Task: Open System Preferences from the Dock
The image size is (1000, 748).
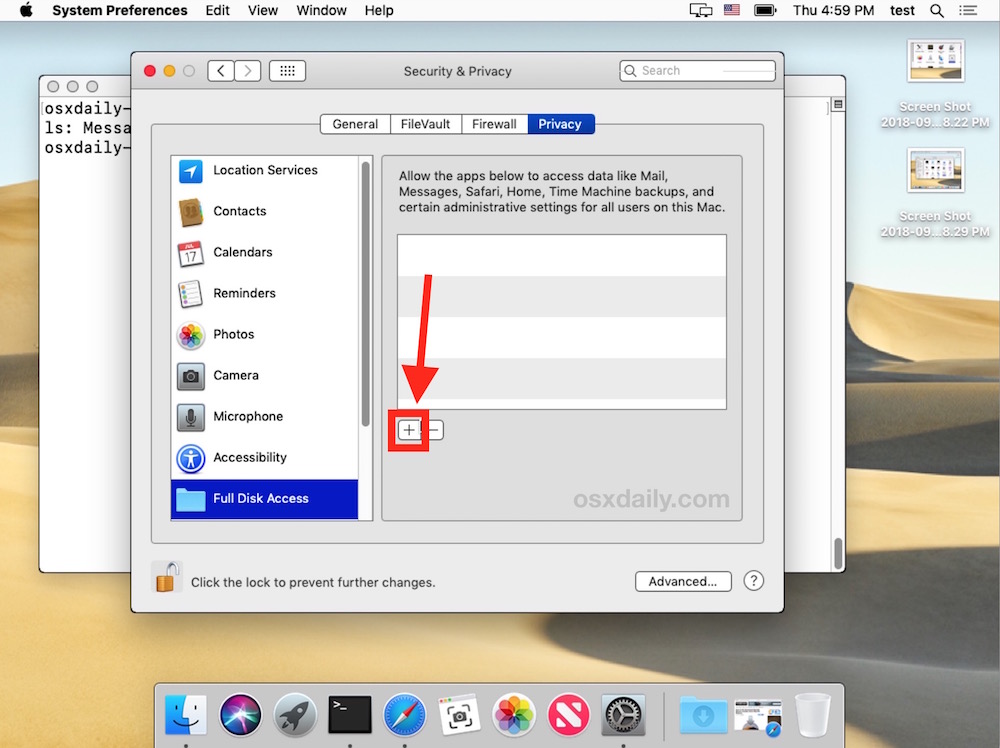Action: click(622, 714)
